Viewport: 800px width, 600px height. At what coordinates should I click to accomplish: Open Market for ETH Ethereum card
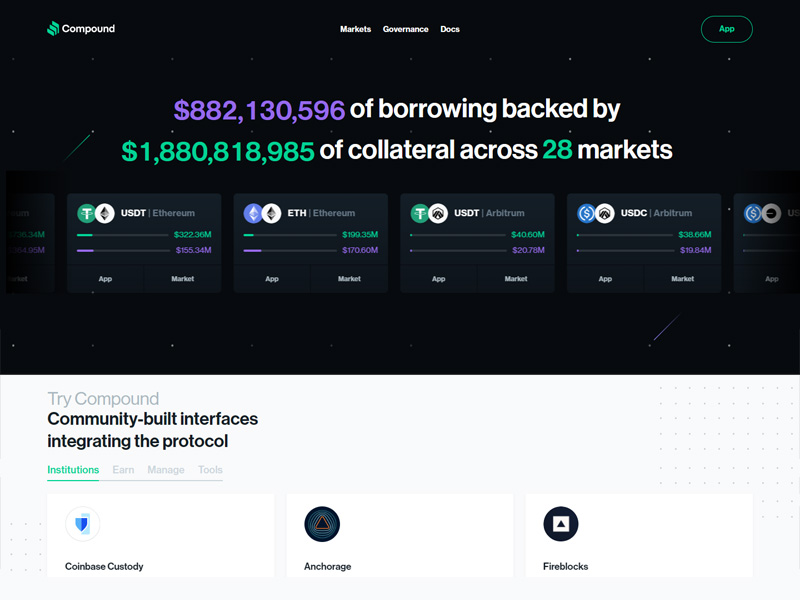coord(349,279)
